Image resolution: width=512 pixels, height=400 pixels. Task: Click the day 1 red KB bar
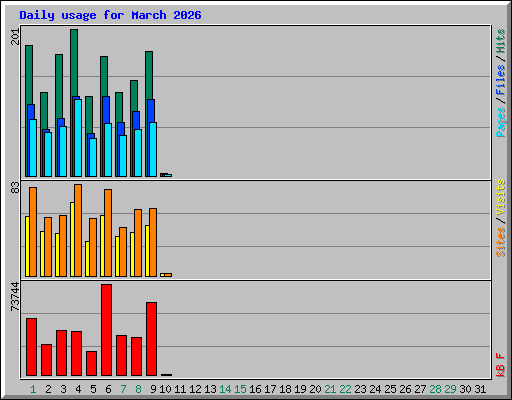[x=31, y=347]
